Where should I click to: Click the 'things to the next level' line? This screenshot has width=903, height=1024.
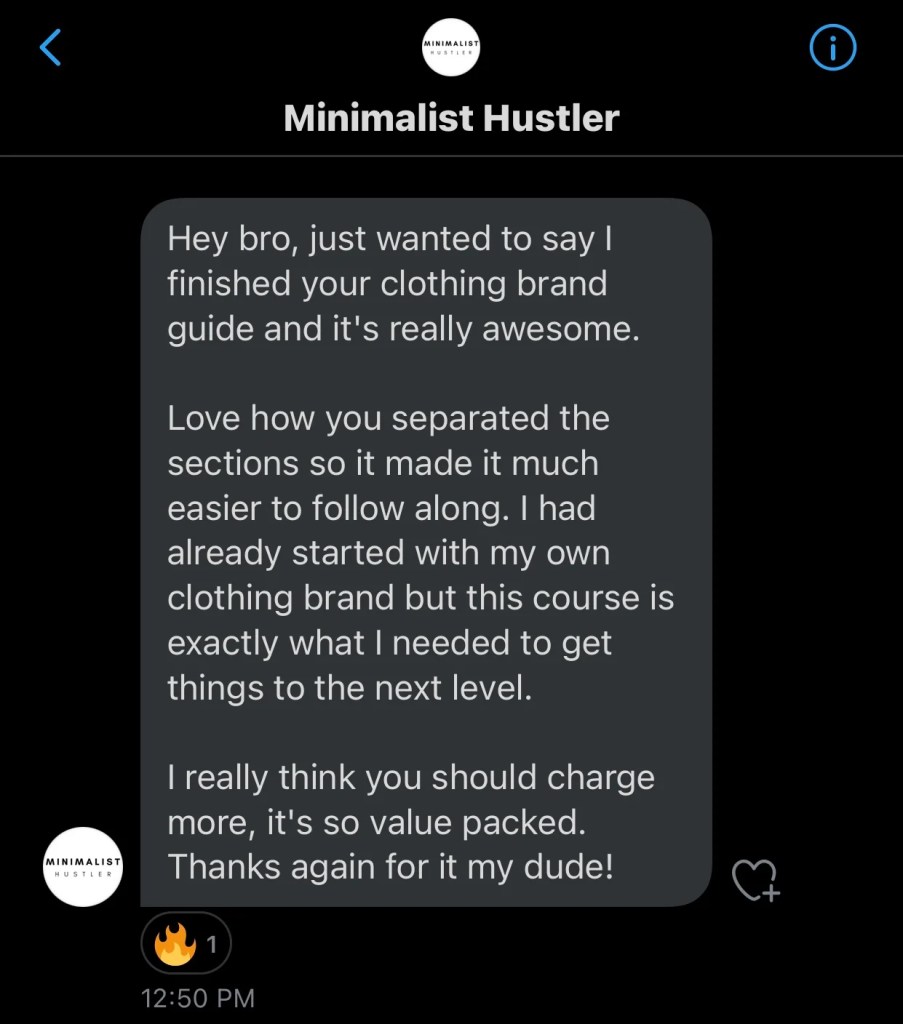pos(350,688)
